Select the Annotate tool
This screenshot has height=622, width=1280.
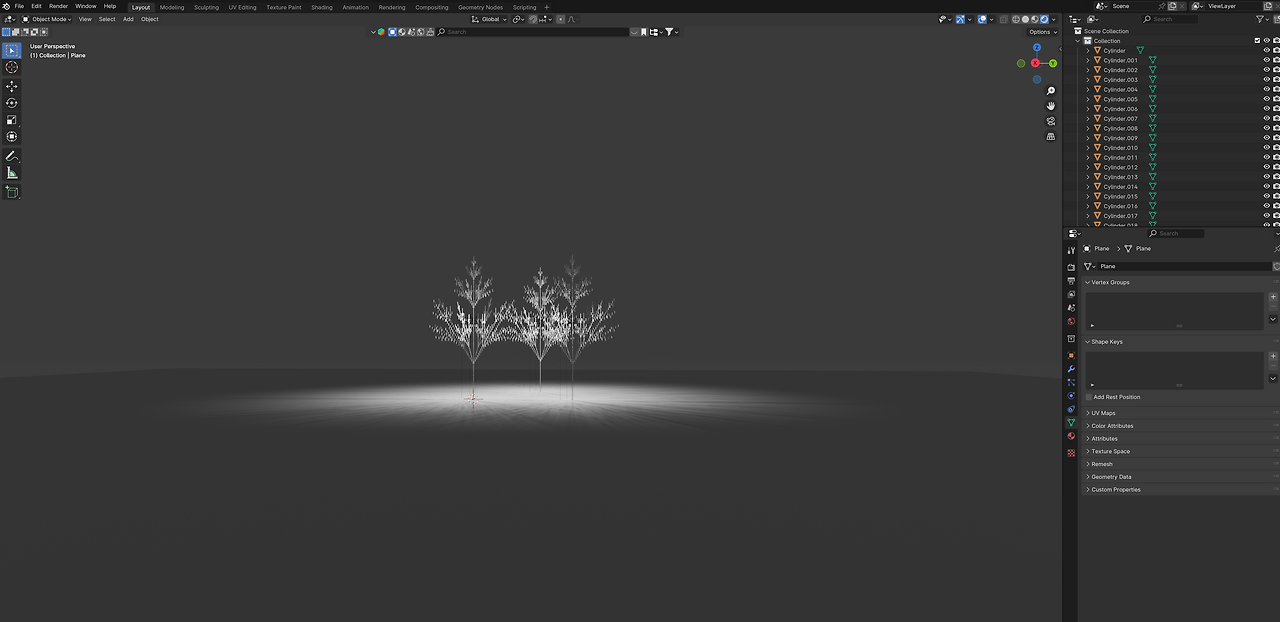coord(12,156)
